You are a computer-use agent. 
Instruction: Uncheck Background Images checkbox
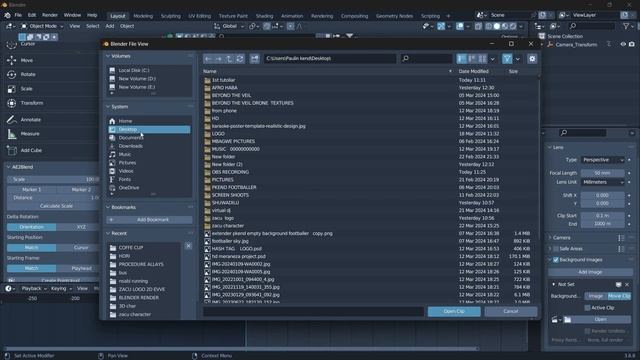tap(556, 260)
